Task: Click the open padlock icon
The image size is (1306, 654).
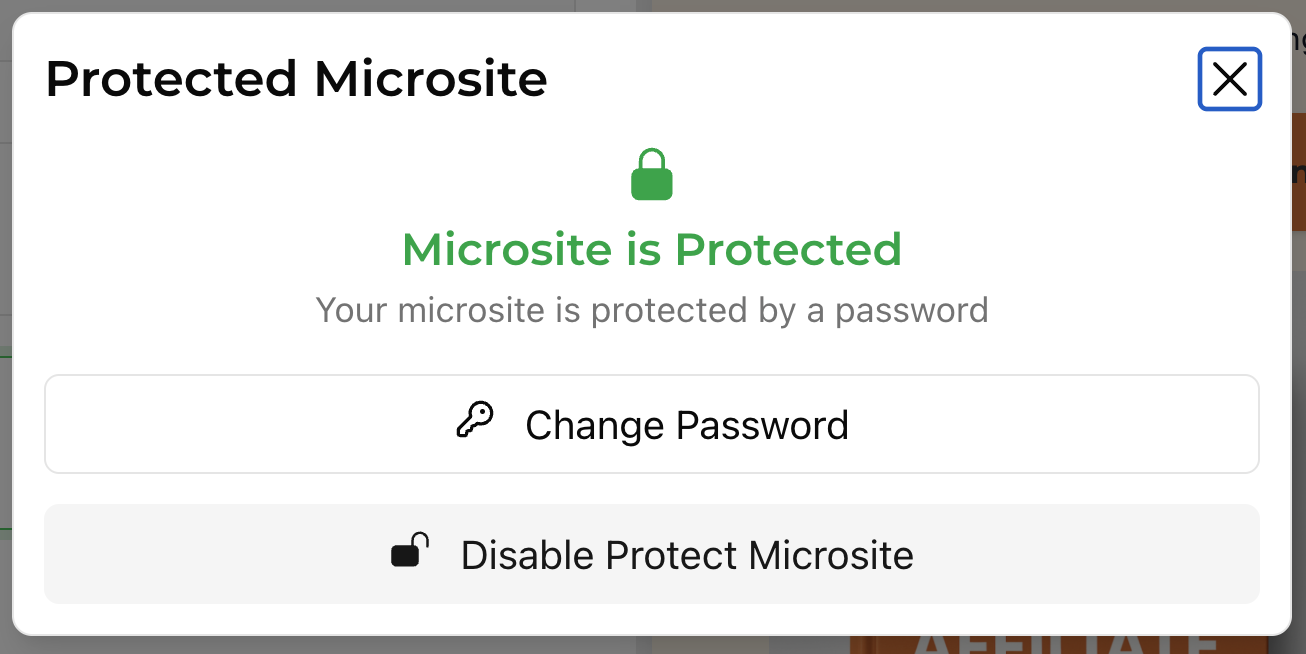Action: [x=410, y=551]
